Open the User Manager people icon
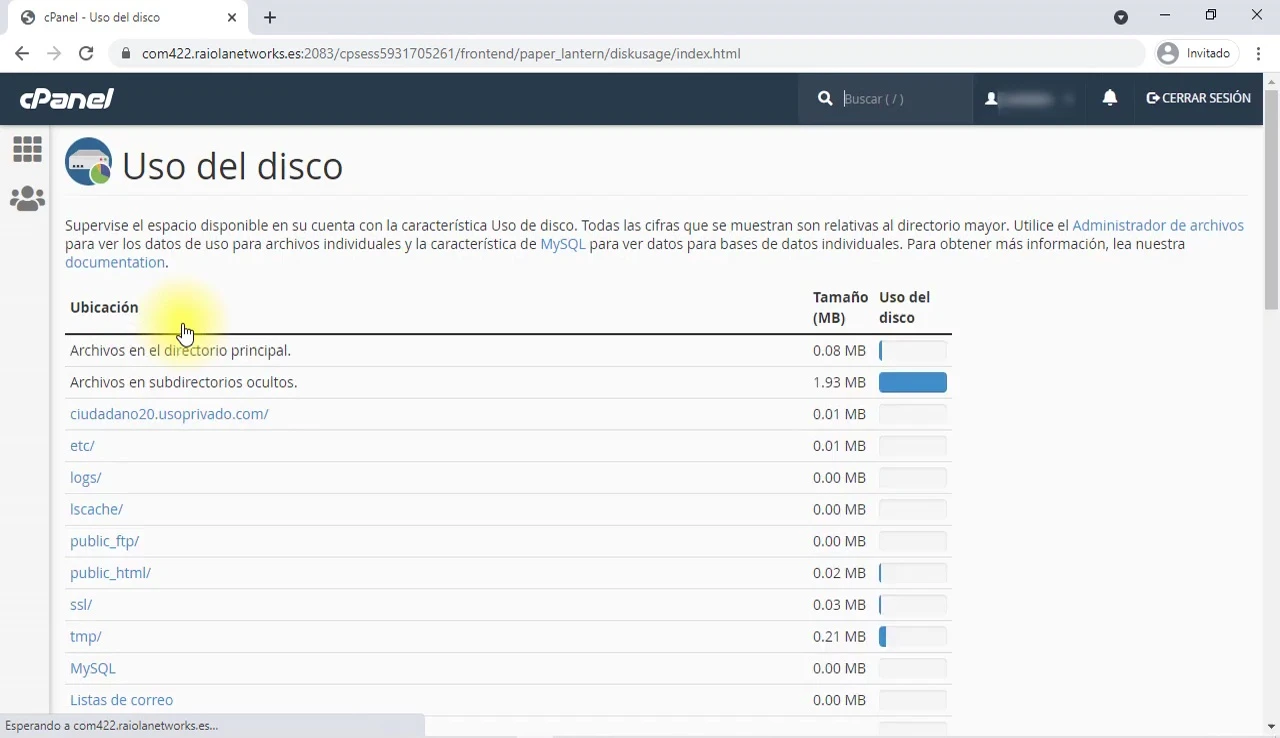 coord(27,199)
